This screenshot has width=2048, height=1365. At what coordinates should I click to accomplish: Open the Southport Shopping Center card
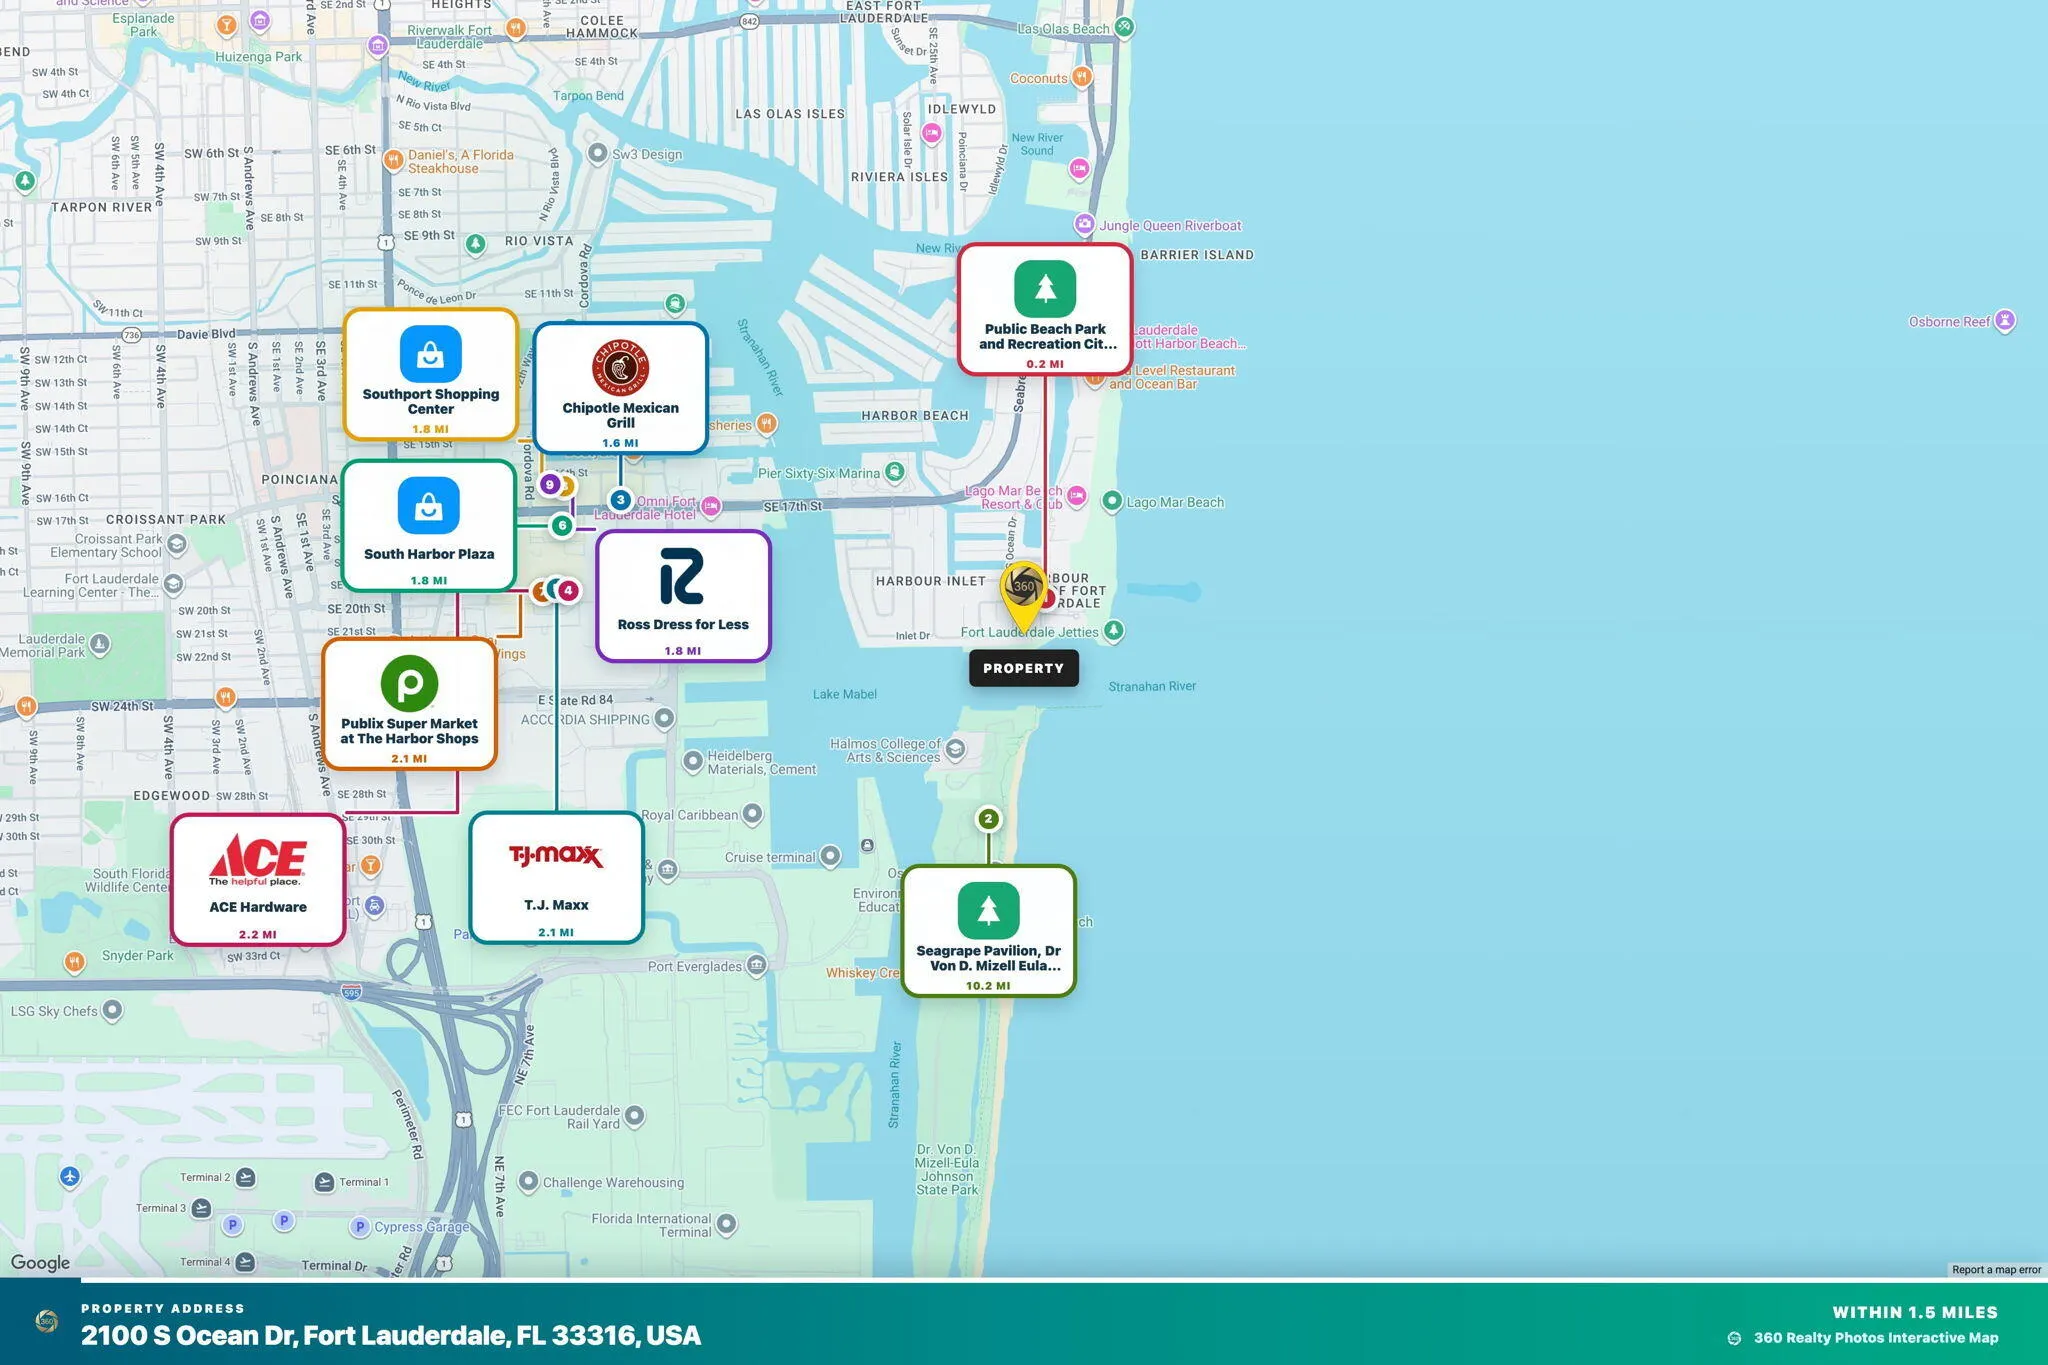[x=431, y=375]
